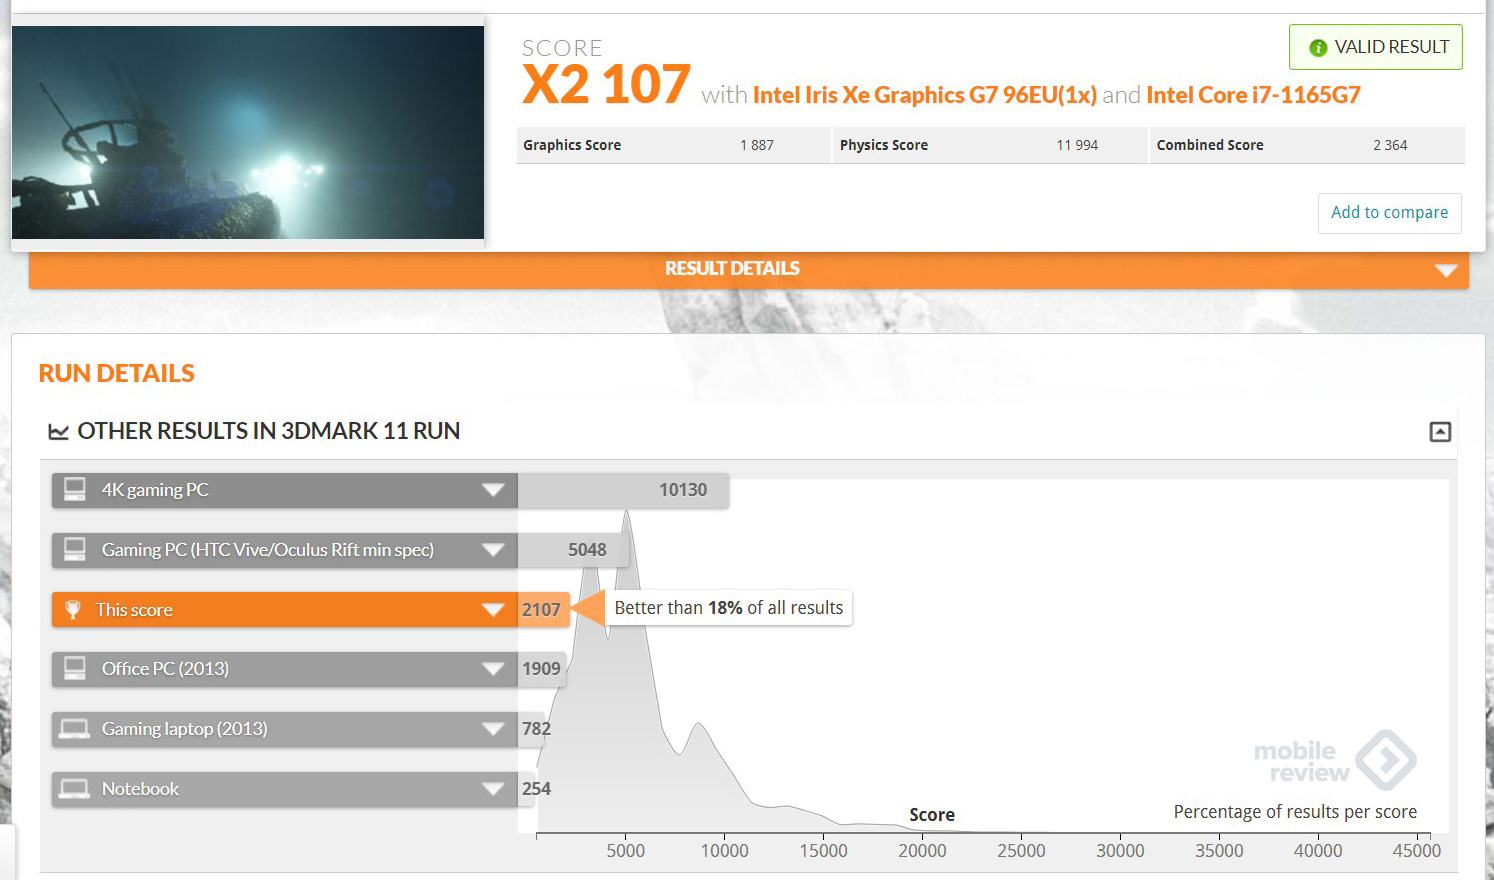Expand the Office PC (2013) dropdown arrow
The height and width of the screenshot is (880, 1494).
click(x=492, y=669)
